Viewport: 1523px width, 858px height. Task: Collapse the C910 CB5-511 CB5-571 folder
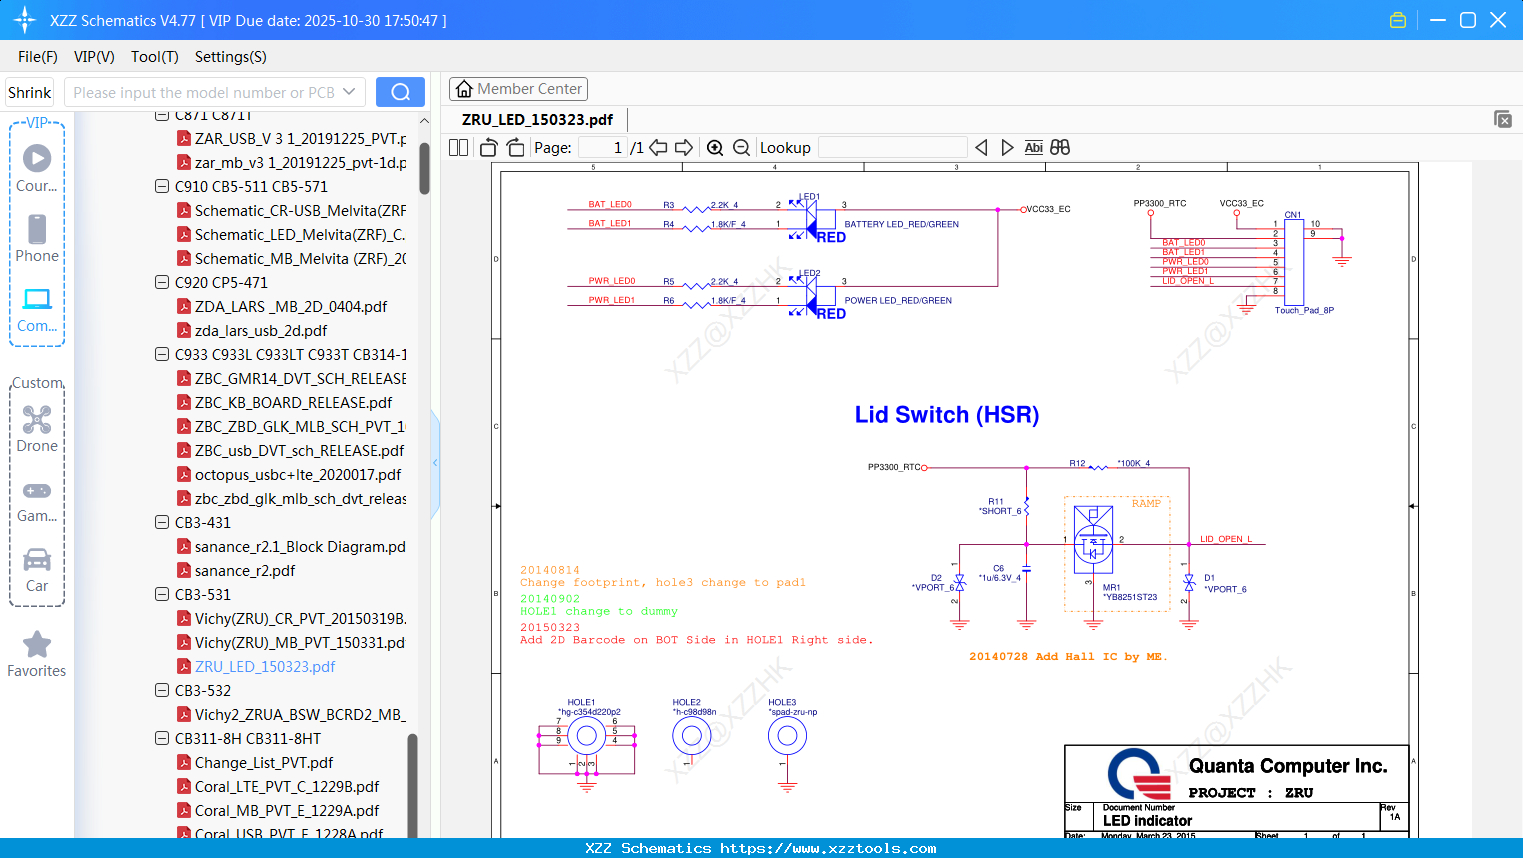pyautogui.click(x=162, y=187)
